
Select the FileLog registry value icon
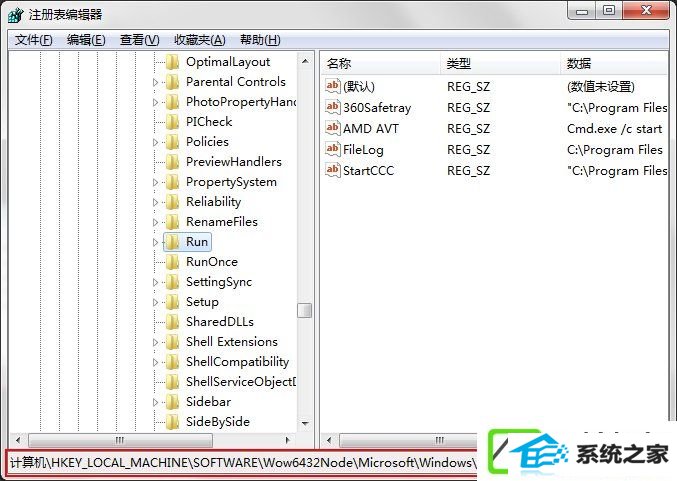[332, 149]
